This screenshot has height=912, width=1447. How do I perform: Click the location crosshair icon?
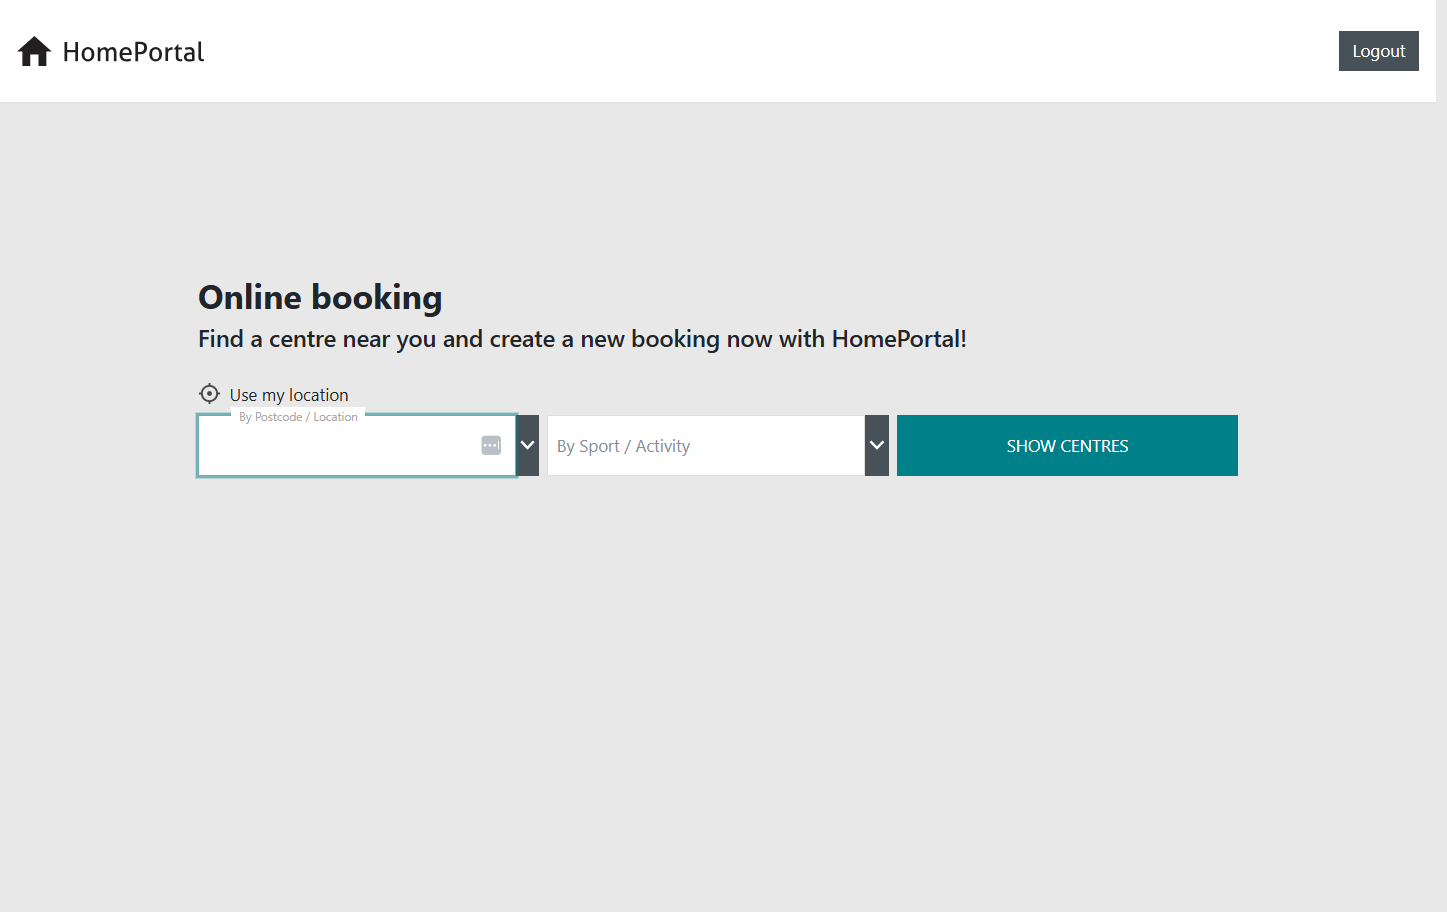209,394
